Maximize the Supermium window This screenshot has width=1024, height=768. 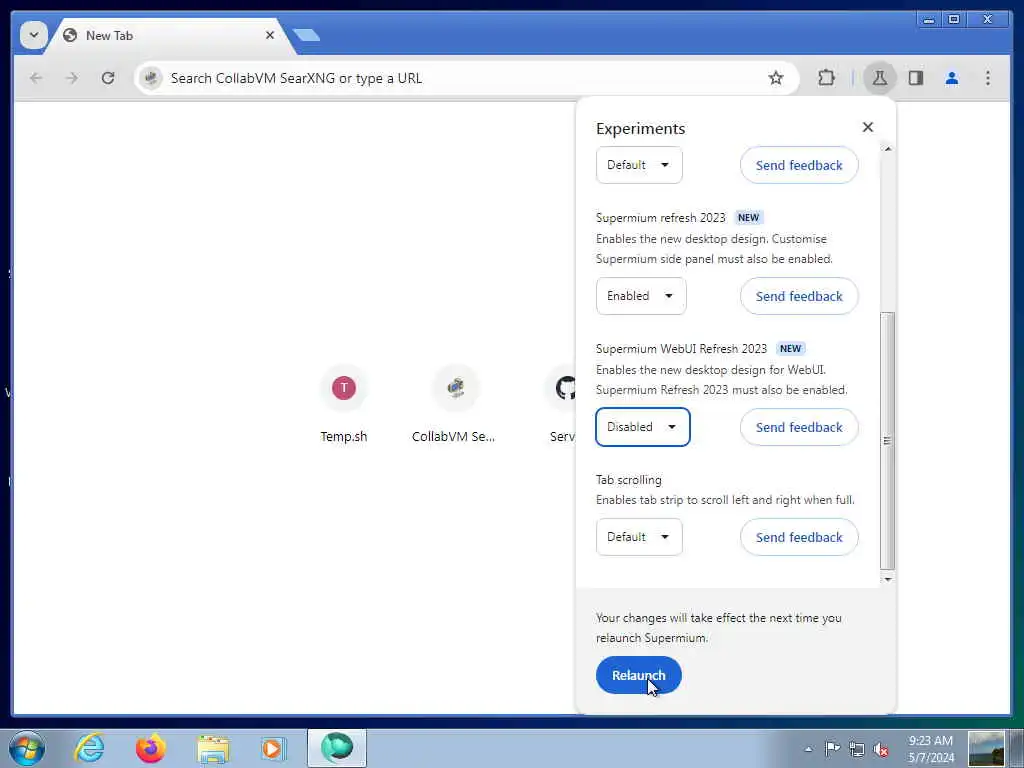tap(953, 20)
